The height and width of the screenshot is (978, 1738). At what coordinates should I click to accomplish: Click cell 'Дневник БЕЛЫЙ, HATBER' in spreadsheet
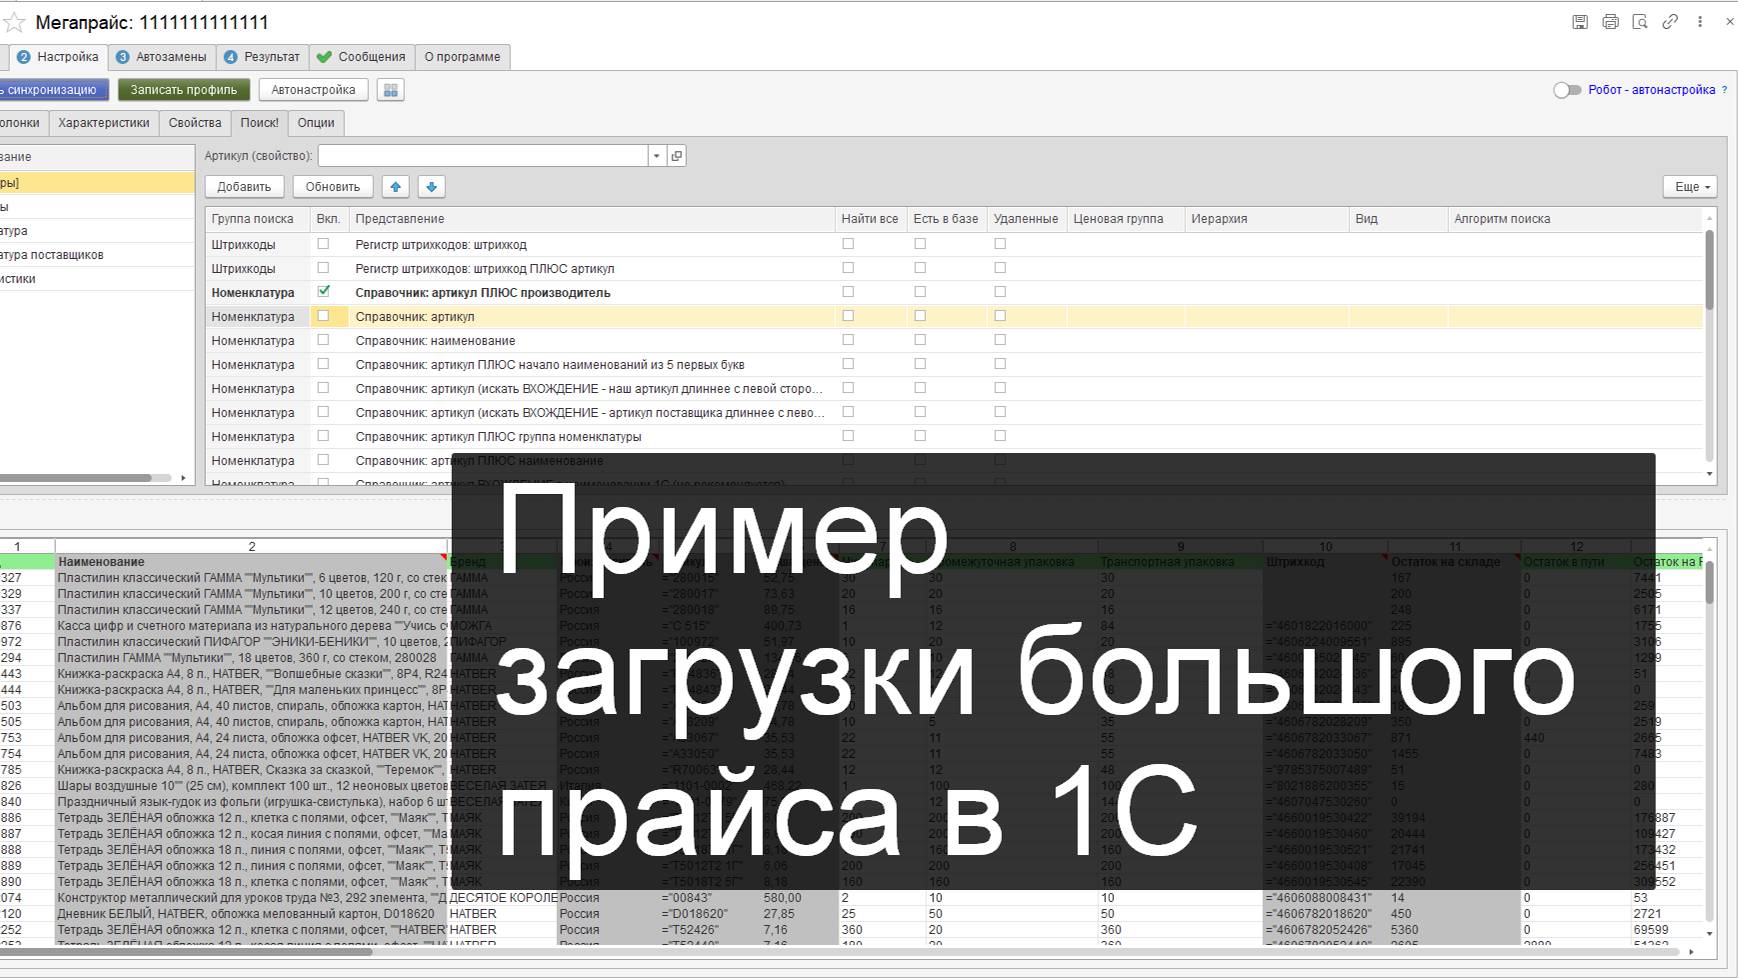tap(252, 914)
